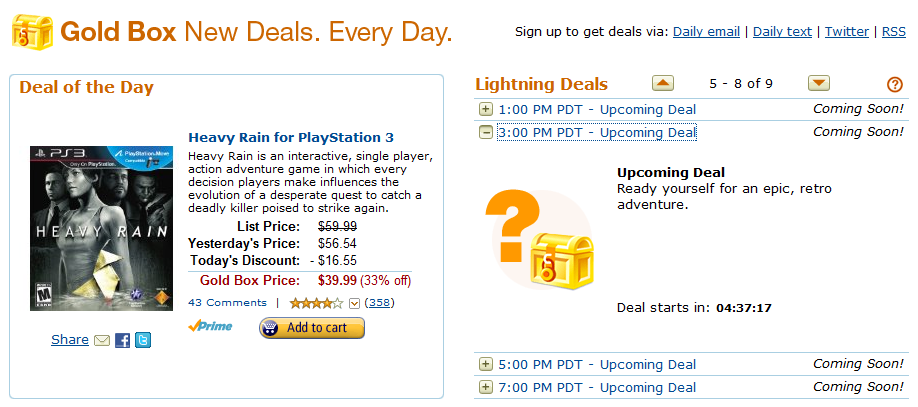Image resolution: width=918 pixels, height=407 pixels.
Task: Click the upcoming deal mystery chest image
Action: (539, 239)
